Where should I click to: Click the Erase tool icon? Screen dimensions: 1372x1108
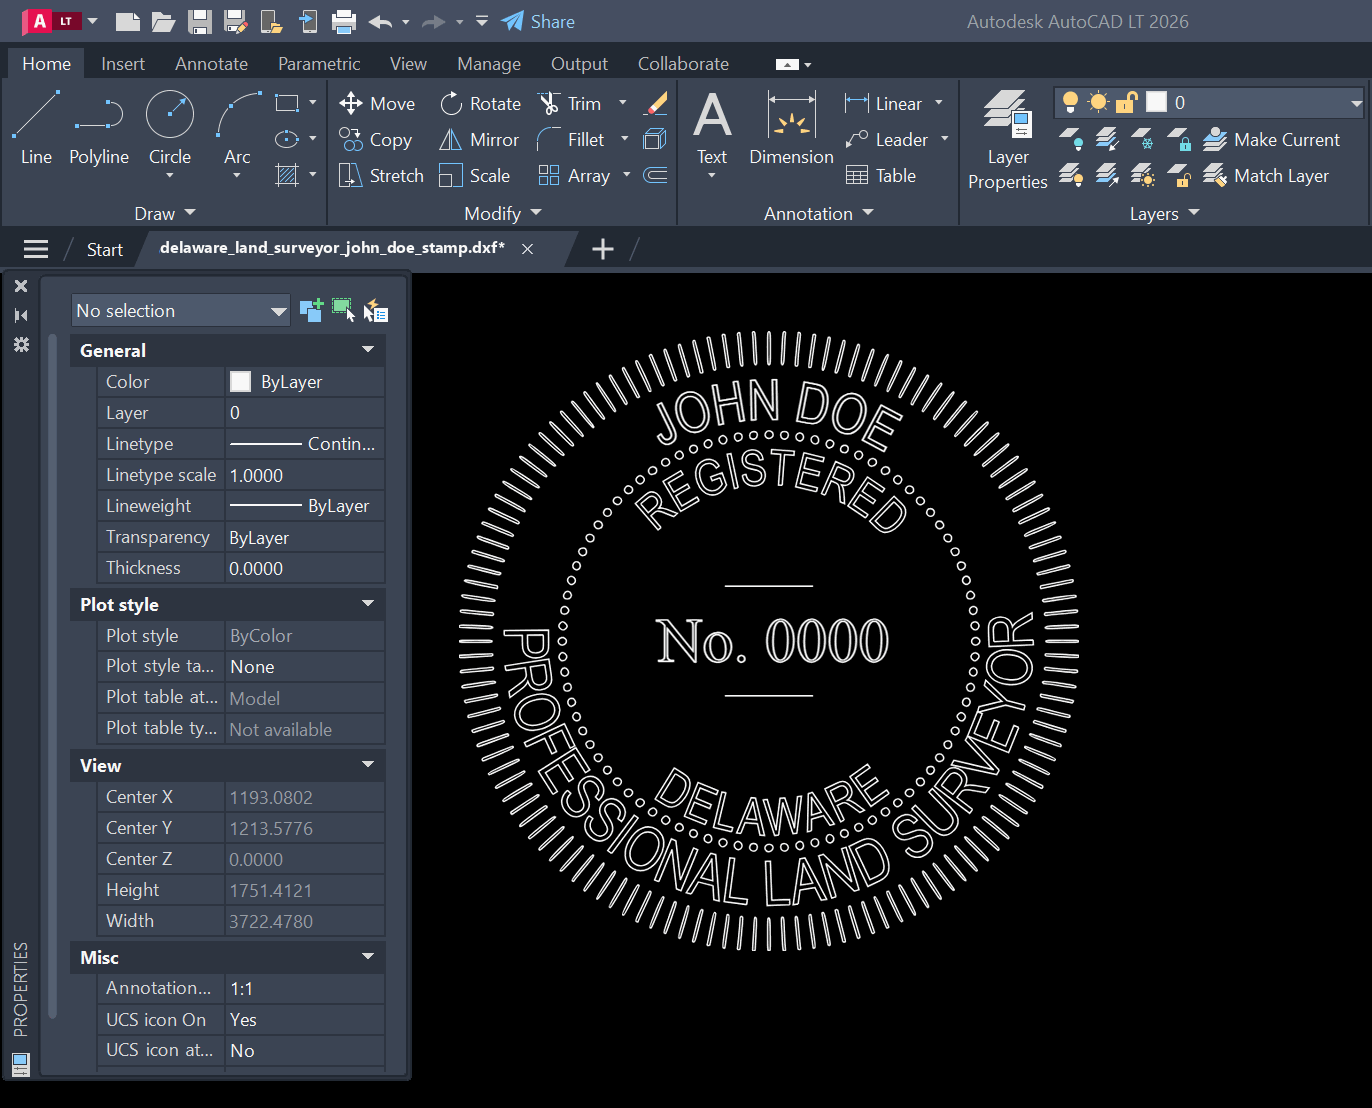coord(656,103)
